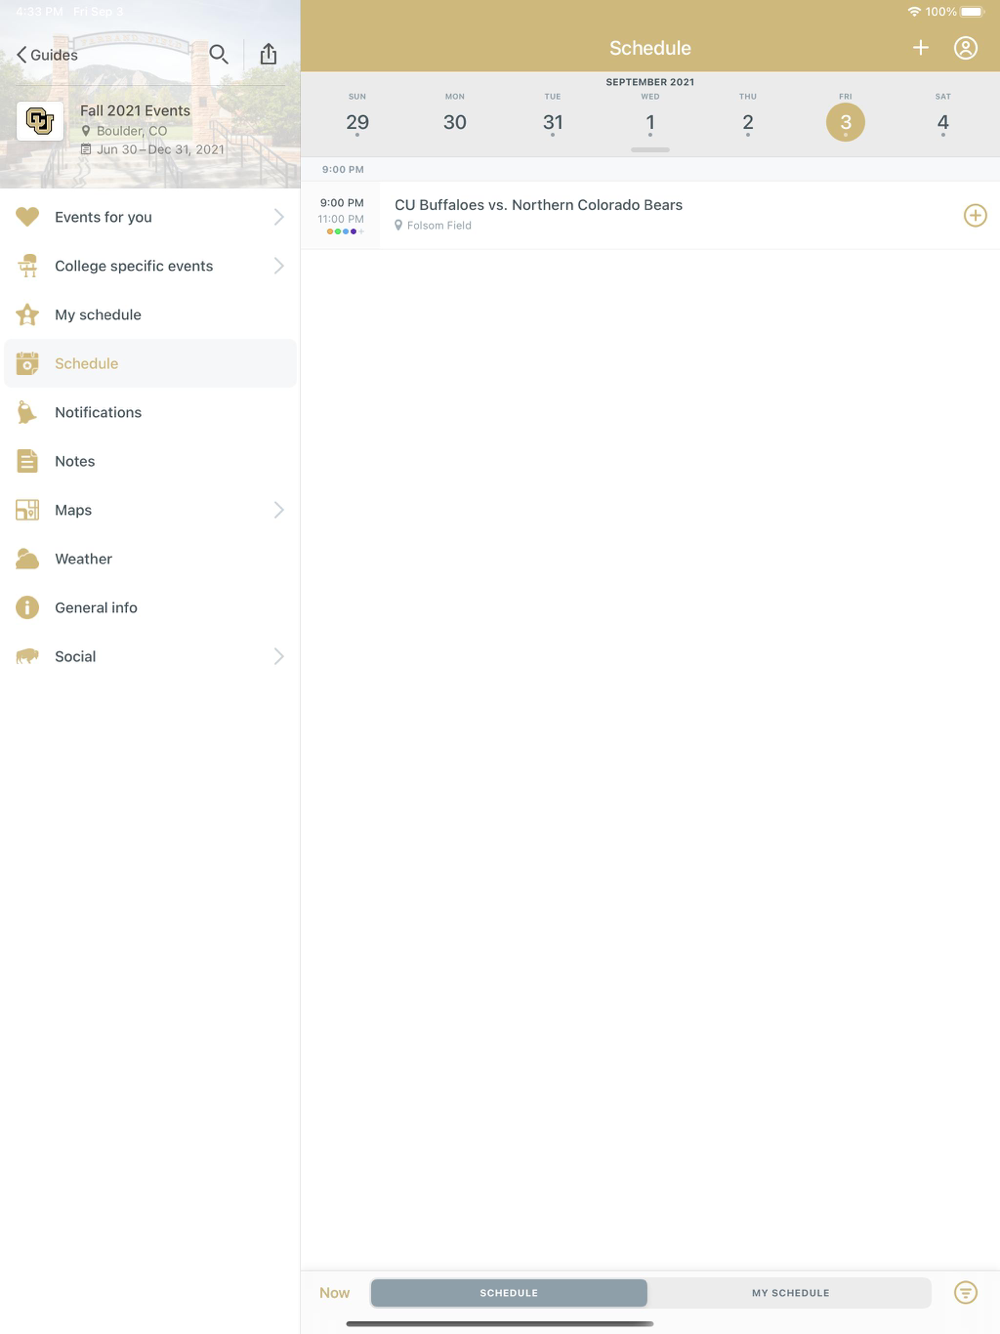Open CU Buffaloes guide logo thumbnail

[x=40, y=121]
